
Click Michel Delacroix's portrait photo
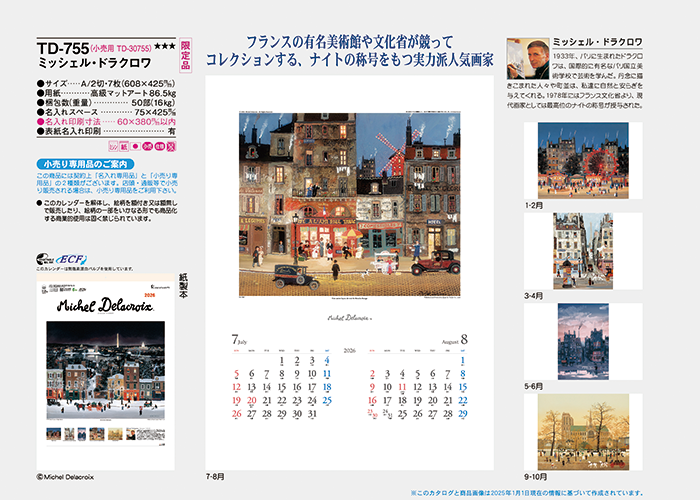coord(527,63)
